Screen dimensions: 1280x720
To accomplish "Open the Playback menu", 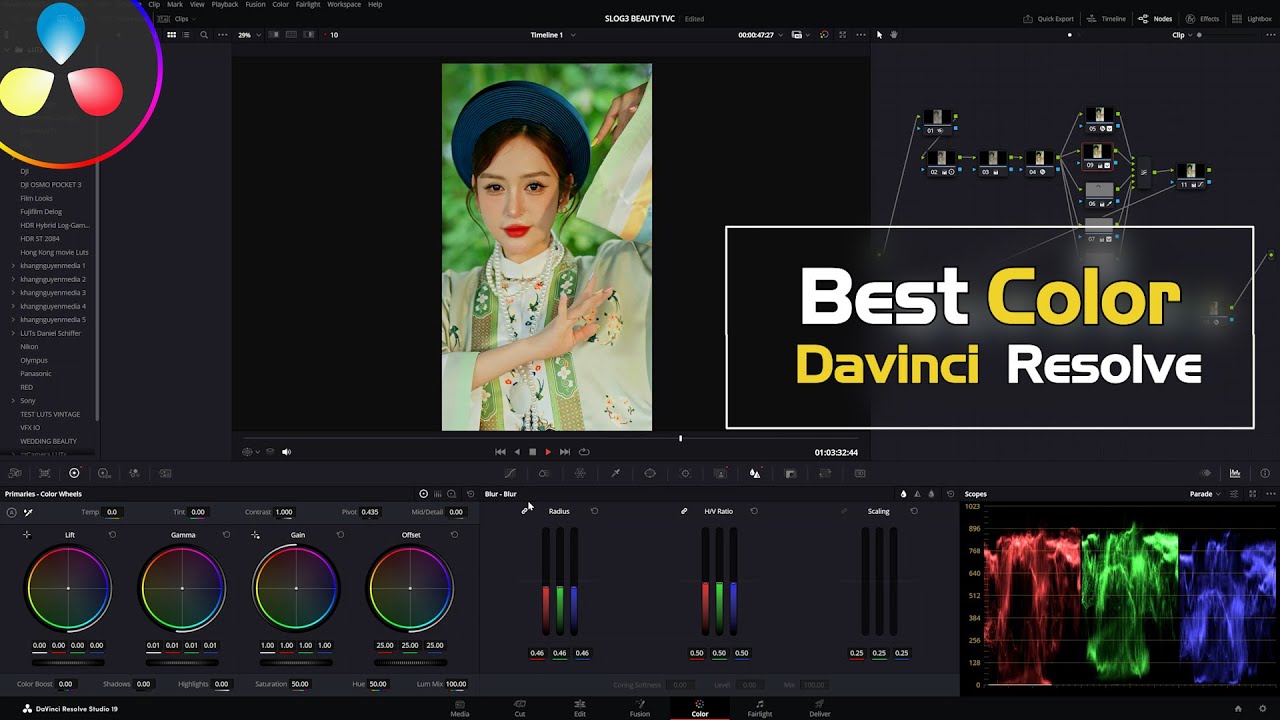I will (225, 4).
